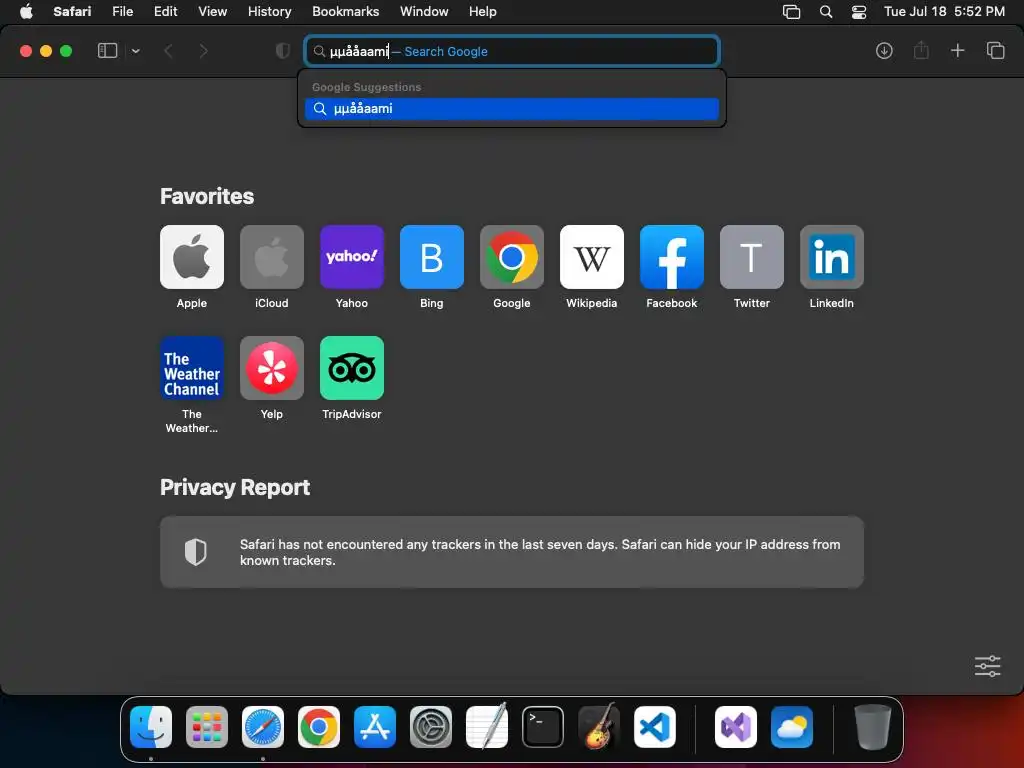Open the iCloud favorite
The image size is (1024, 768).
pyautogui.click(x=272, y=257)
